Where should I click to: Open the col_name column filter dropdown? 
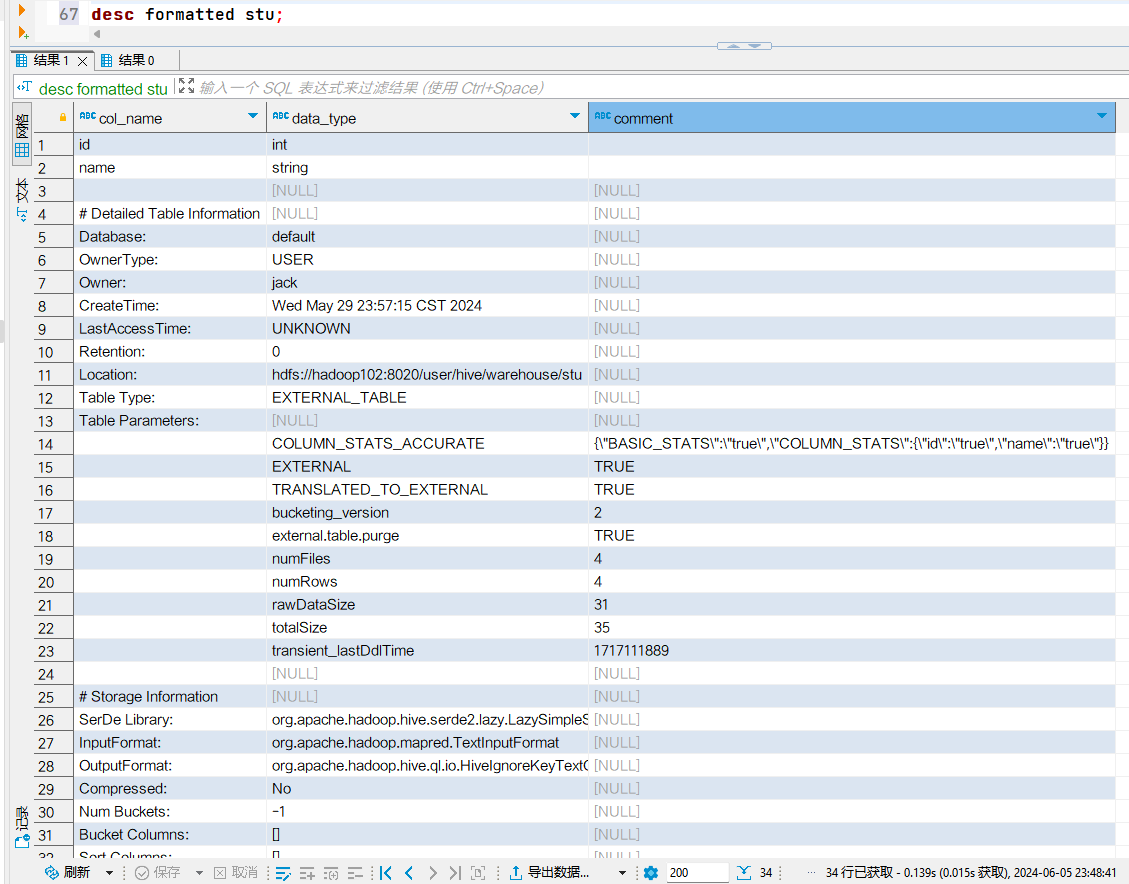coord(253,116)
